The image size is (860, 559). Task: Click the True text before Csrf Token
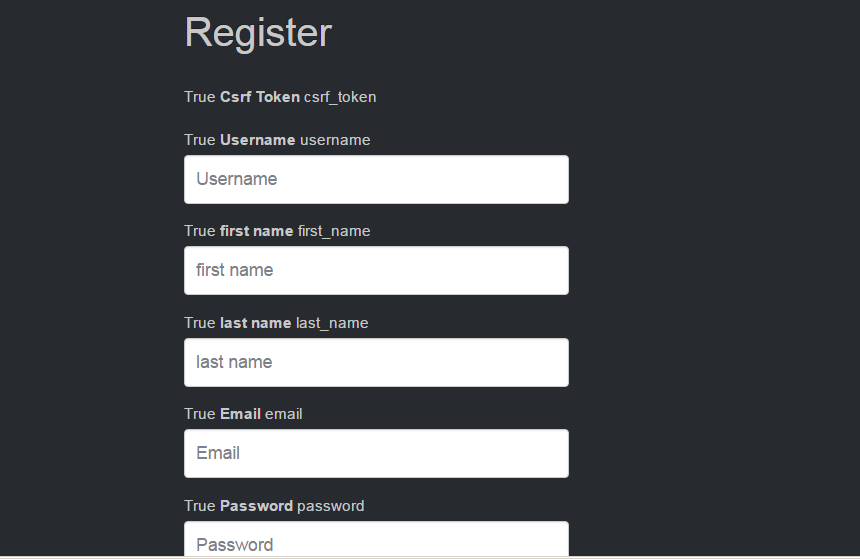199,97
